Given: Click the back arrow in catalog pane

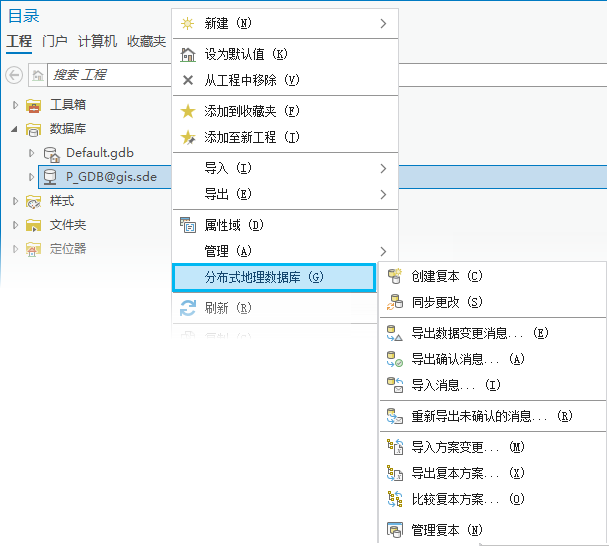Looking at the screenshot, I should (14, 75).
